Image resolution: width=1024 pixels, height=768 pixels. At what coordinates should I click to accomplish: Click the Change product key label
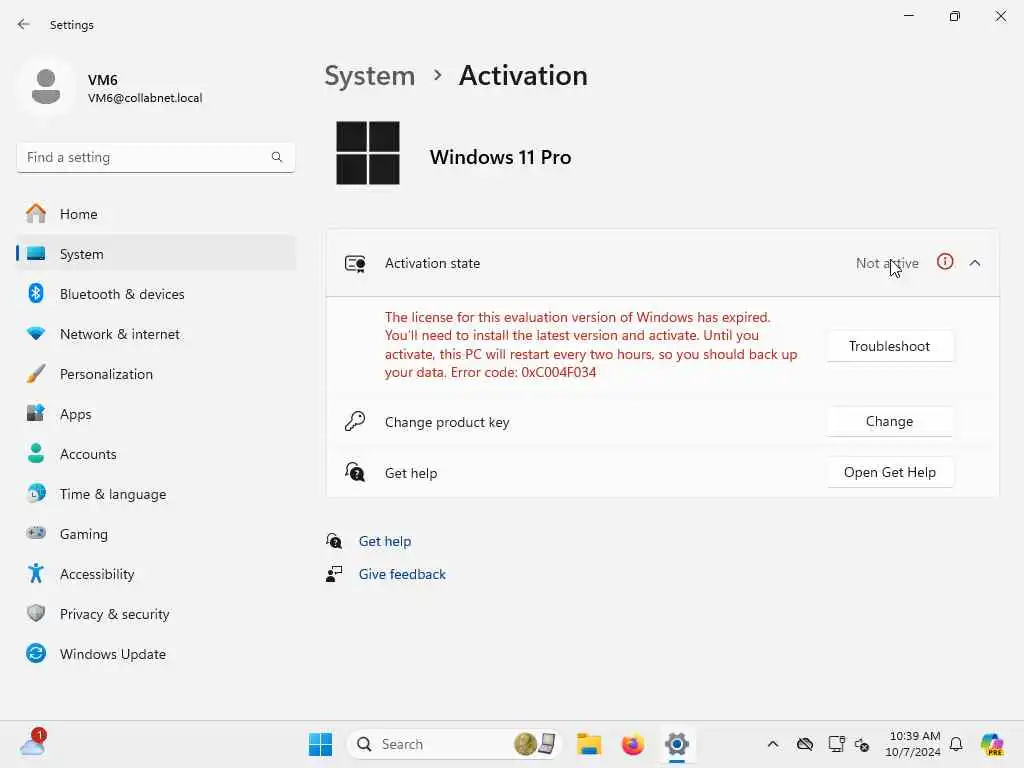click(x=447, y=422)
